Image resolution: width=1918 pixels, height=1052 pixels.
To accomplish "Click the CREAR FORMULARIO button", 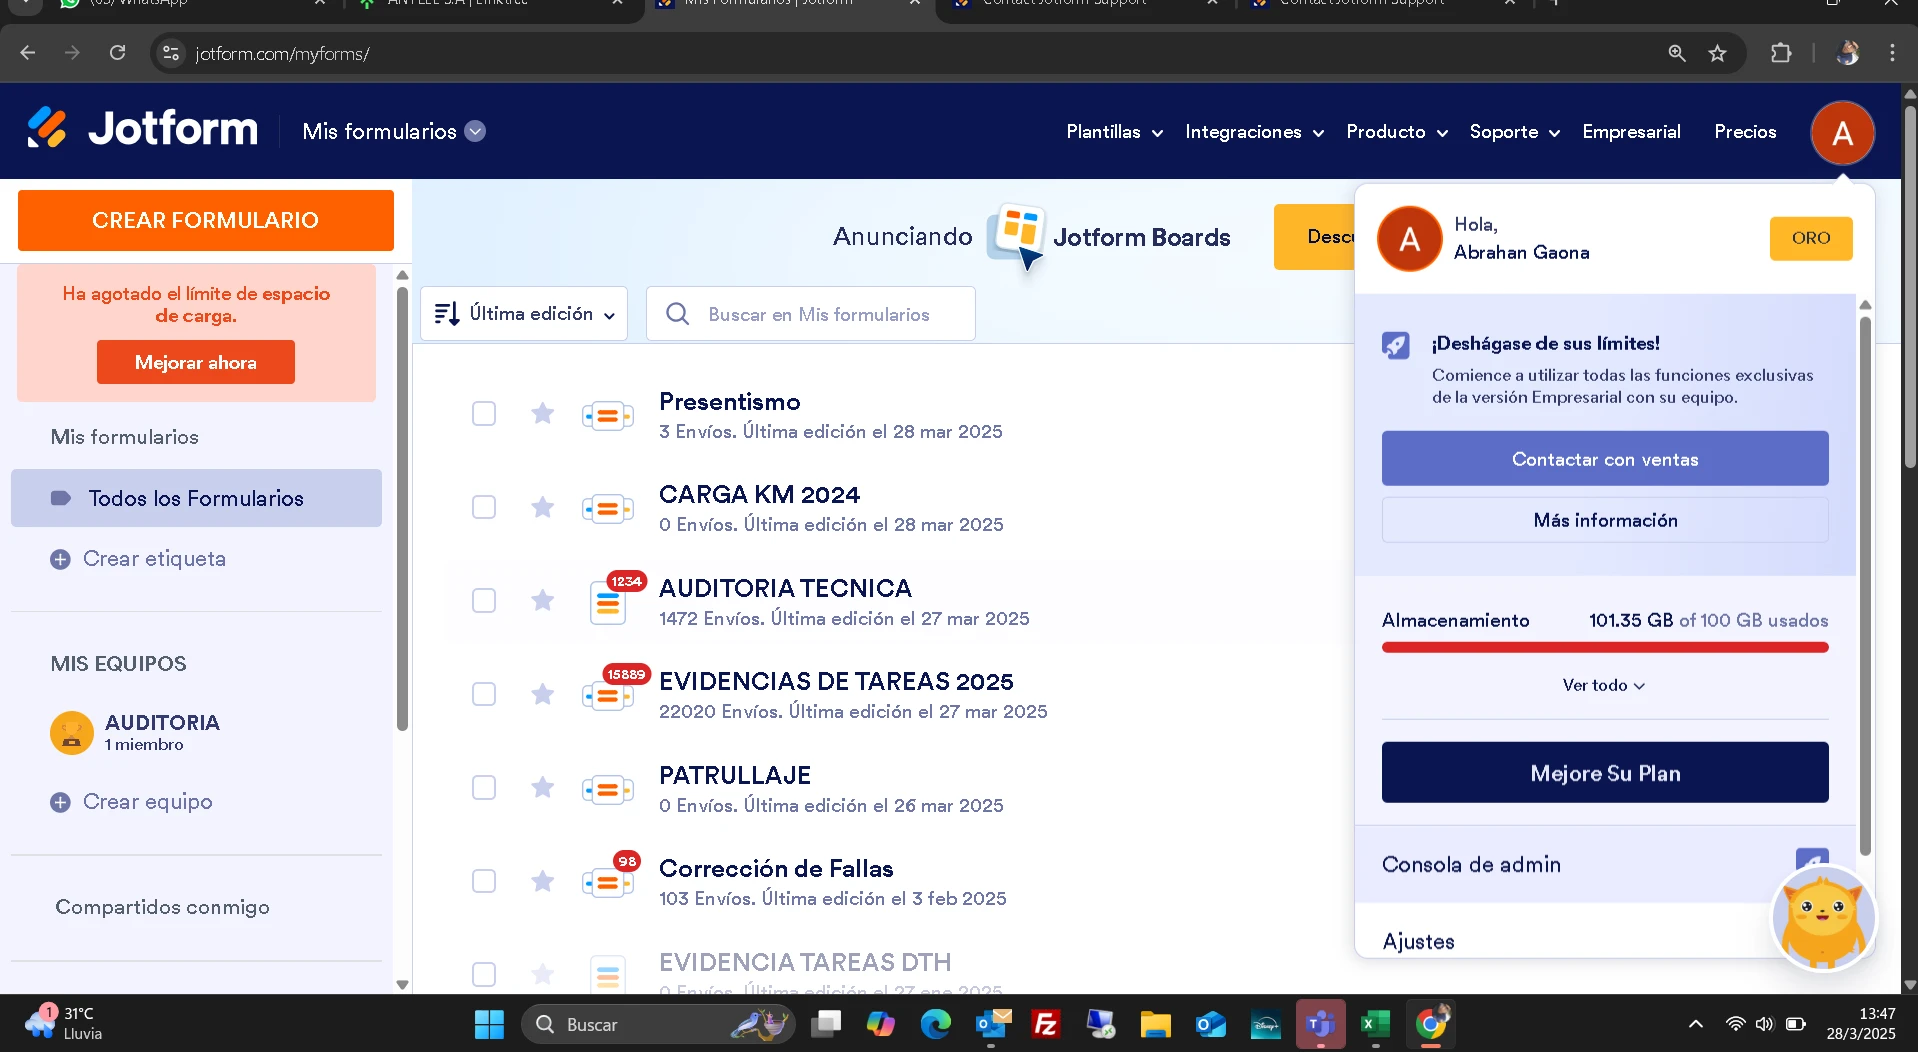I will point(204,220).
